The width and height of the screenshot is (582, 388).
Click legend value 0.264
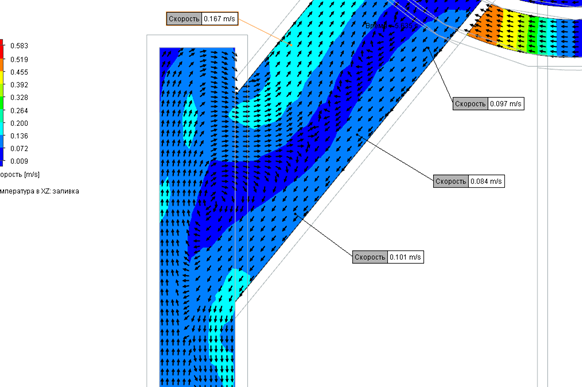[19, 110]
